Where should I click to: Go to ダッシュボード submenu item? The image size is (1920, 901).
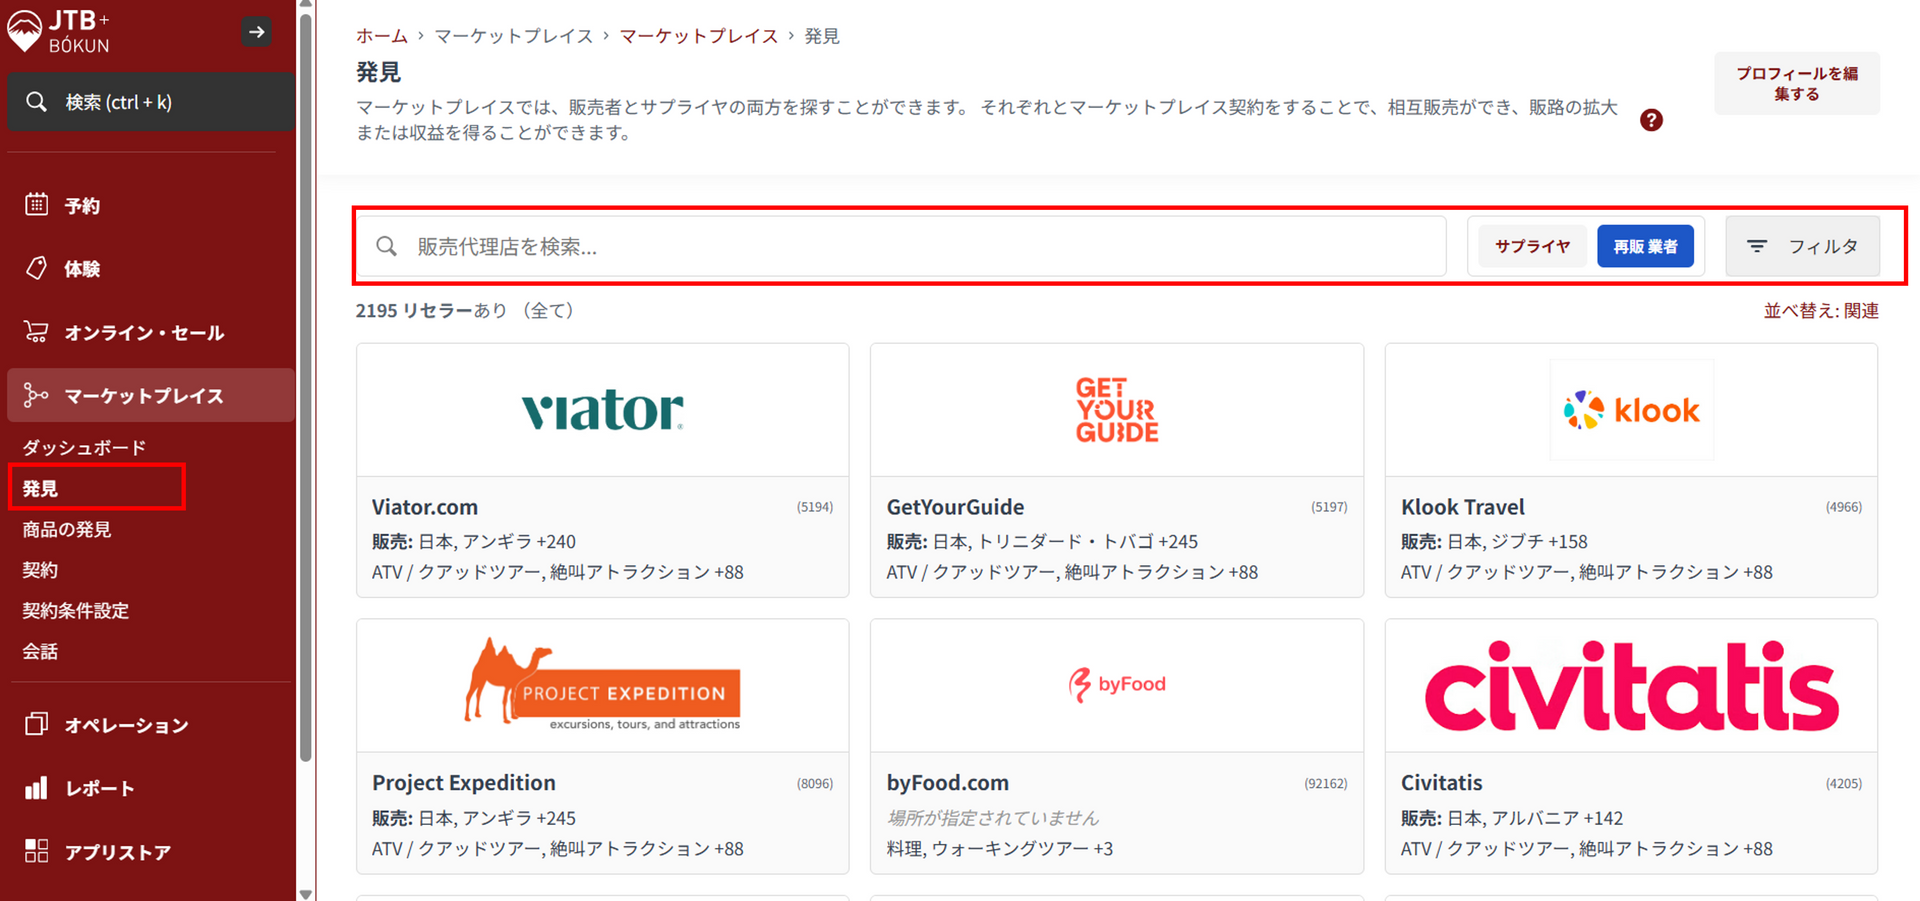pos(84,447)
